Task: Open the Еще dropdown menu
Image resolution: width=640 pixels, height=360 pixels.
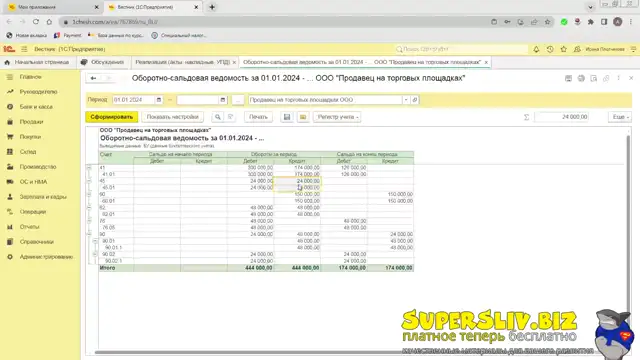Action: click(x=620, y=117)
